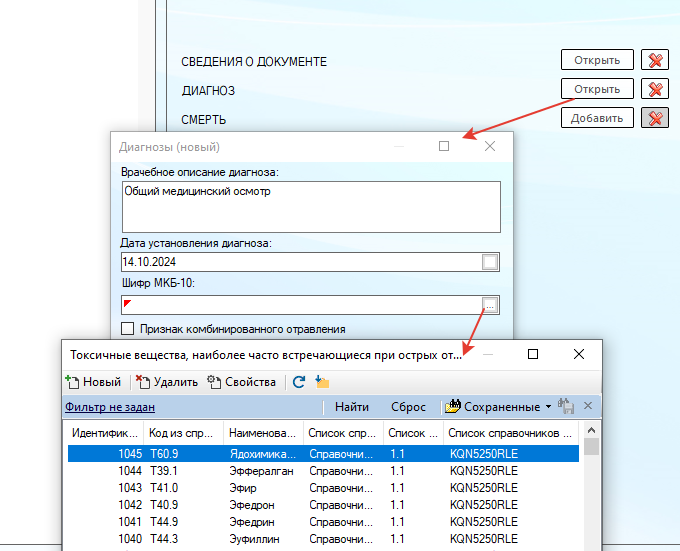
Task: Refresh the toxic substances list
Action: [299, 382]
